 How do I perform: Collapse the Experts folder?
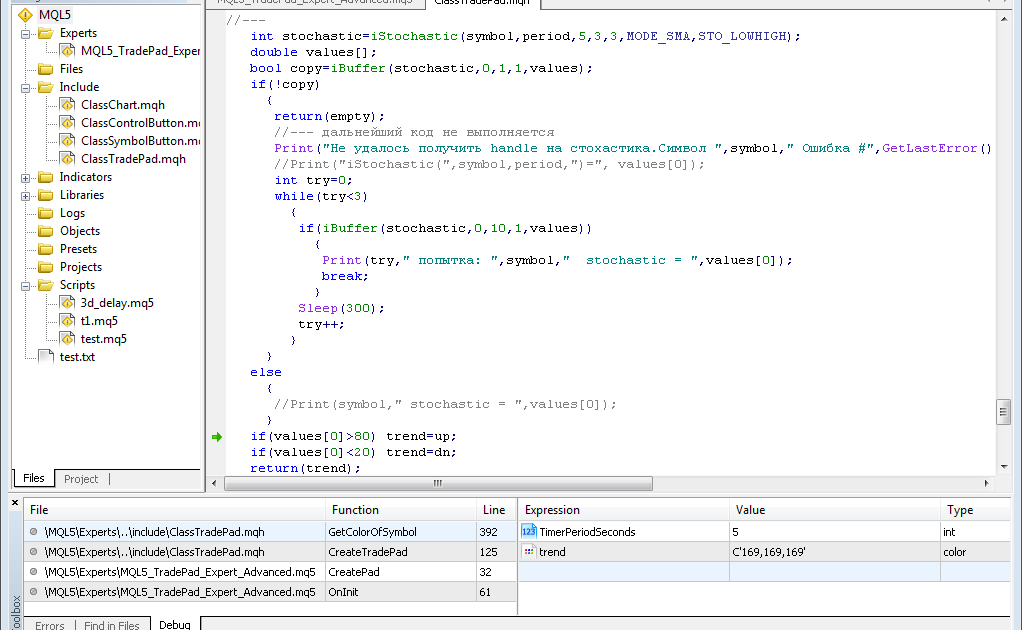tap(25, 33)
